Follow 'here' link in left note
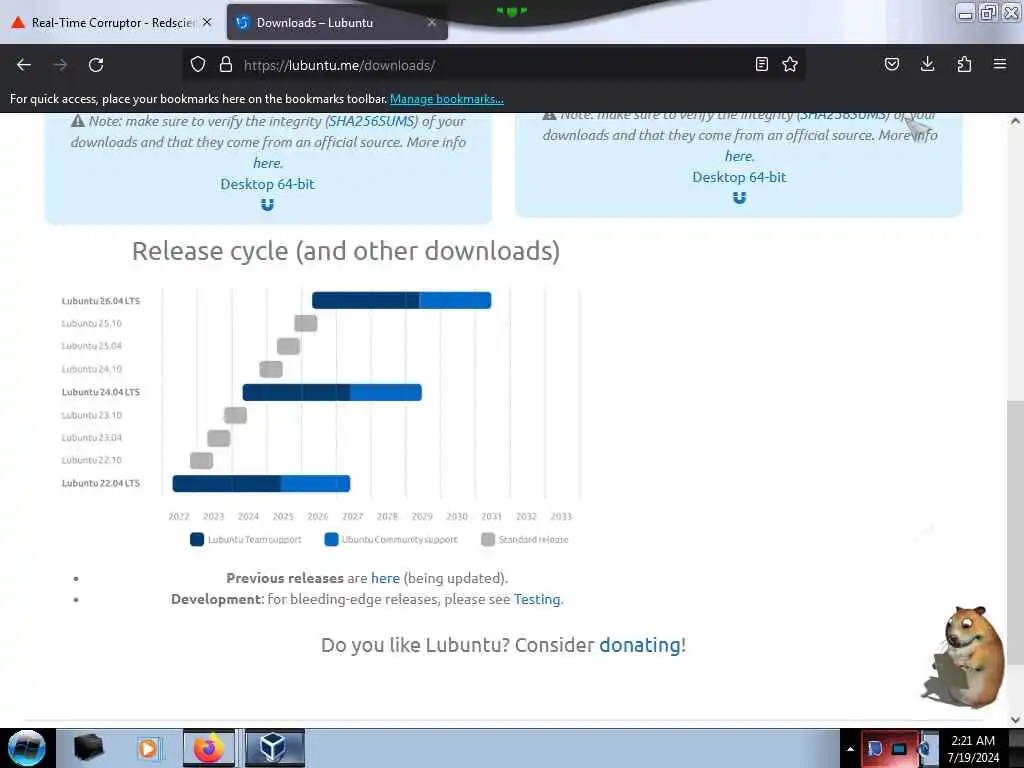This screenshot has width=1024, height=768. [x=267, y=163]
